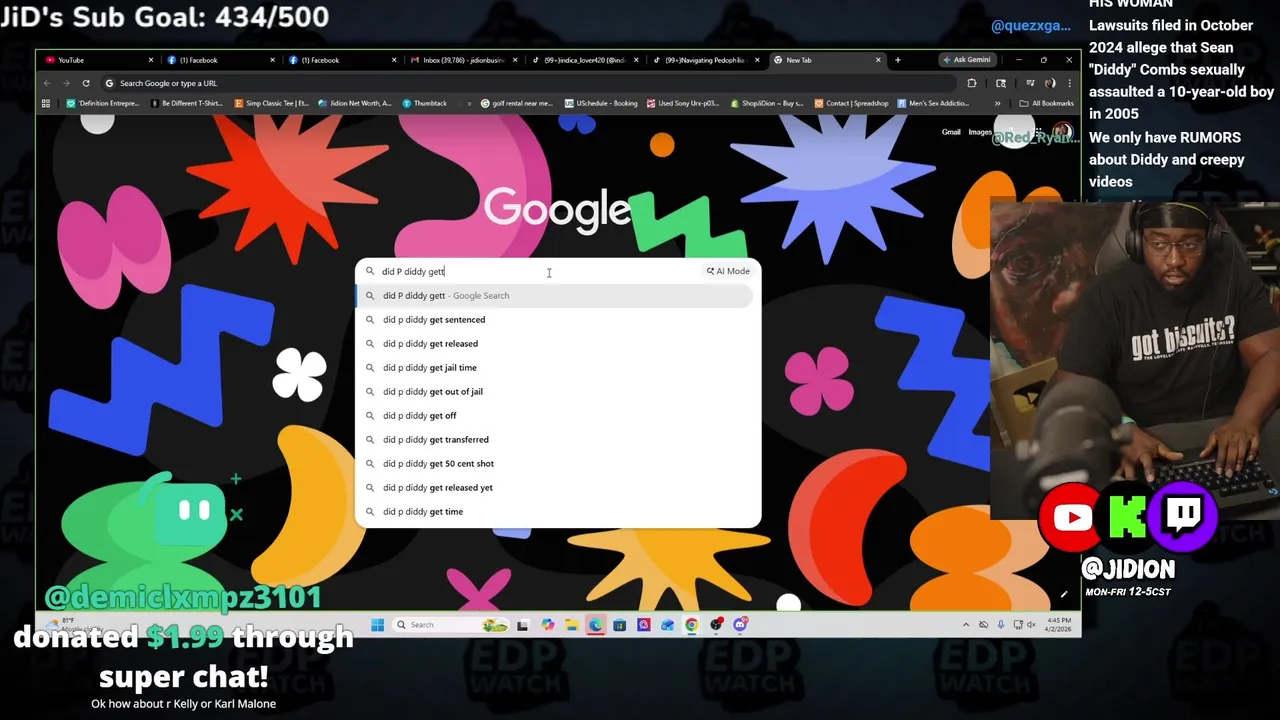Open the Chrome extensions puzzle icon
Image resolution: width=1280 pixels, height=720 pixels.
click(x=971, y=83)
